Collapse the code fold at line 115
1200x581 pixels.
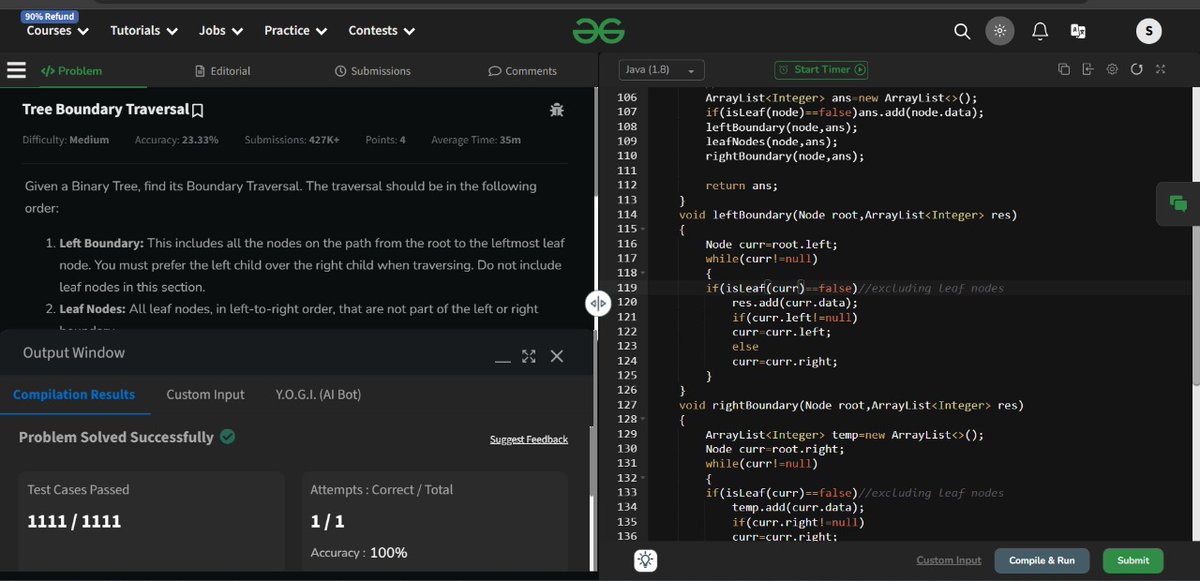tap(643, 230)
